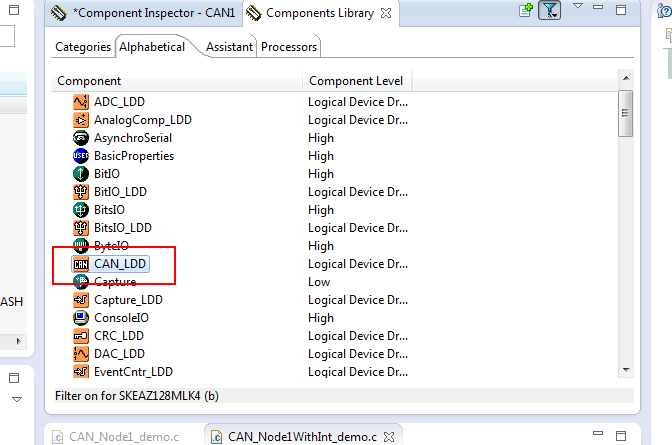The width and height of the screenshot is (672, 445).
Task: Select the EventCntr_LDD row label
Action: tap(133, 372)
